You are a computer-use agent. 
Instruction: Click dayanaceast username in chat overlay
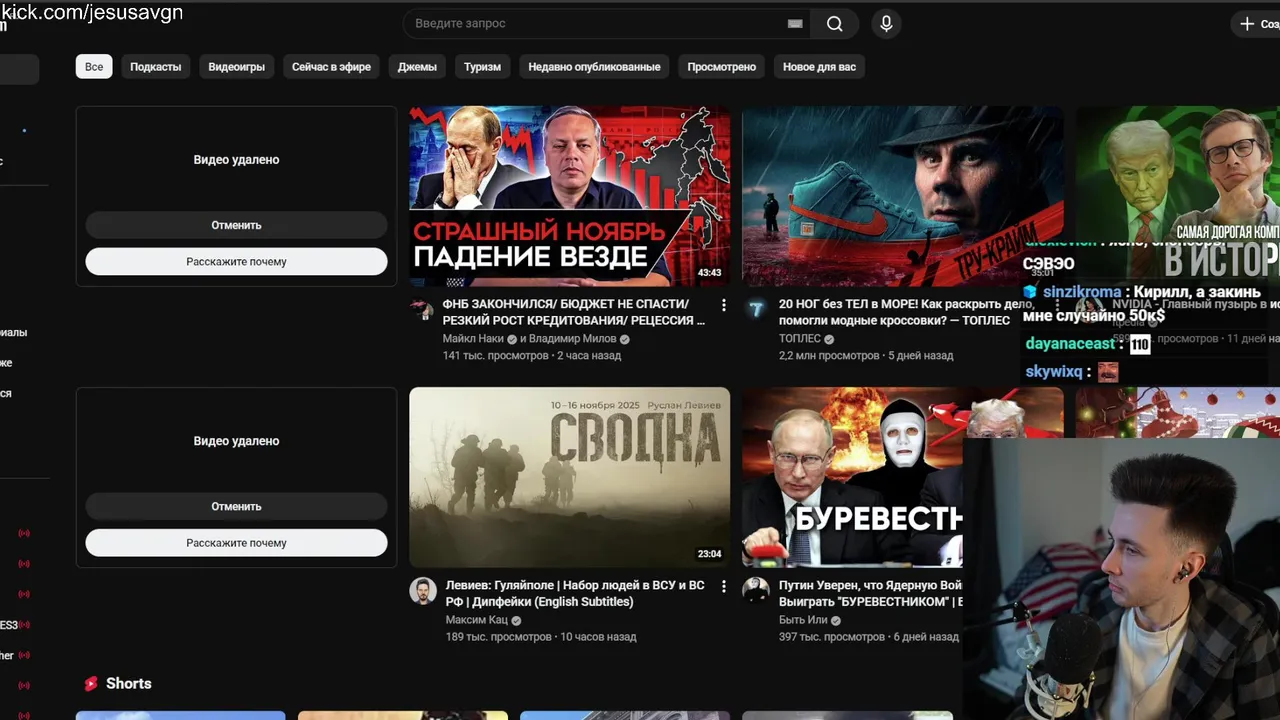1069,344
